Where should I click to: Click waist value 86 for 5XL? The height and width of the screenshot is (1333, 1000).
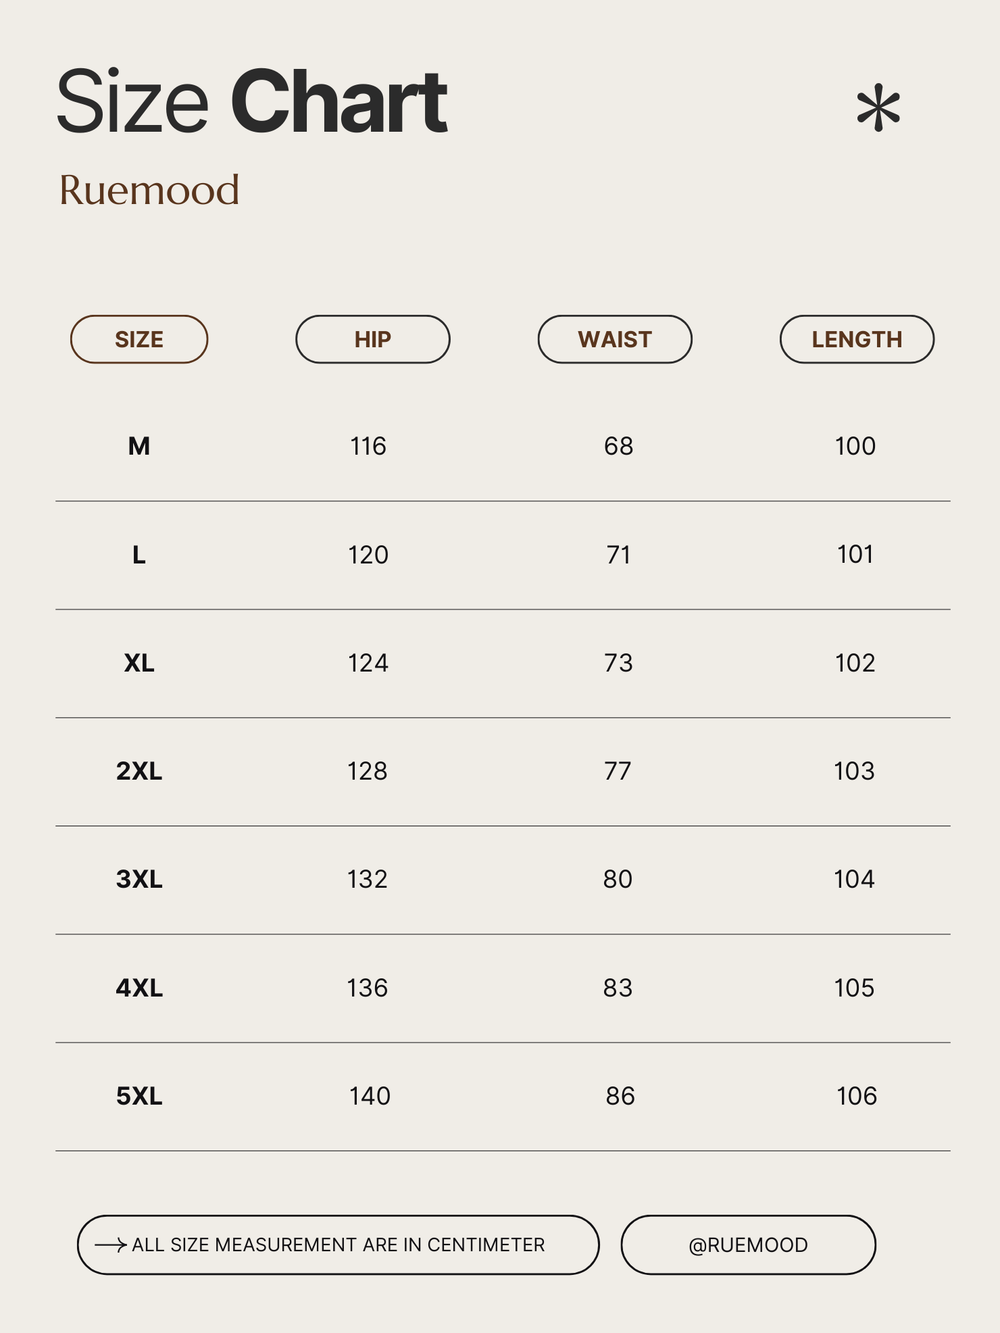coord(620,1096)
